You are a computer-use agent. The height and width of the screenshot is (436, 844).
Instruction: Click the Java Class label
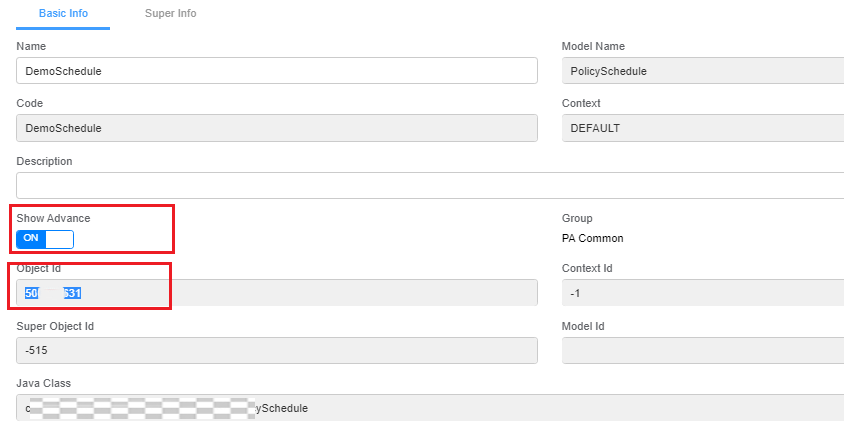pos(44,383)
